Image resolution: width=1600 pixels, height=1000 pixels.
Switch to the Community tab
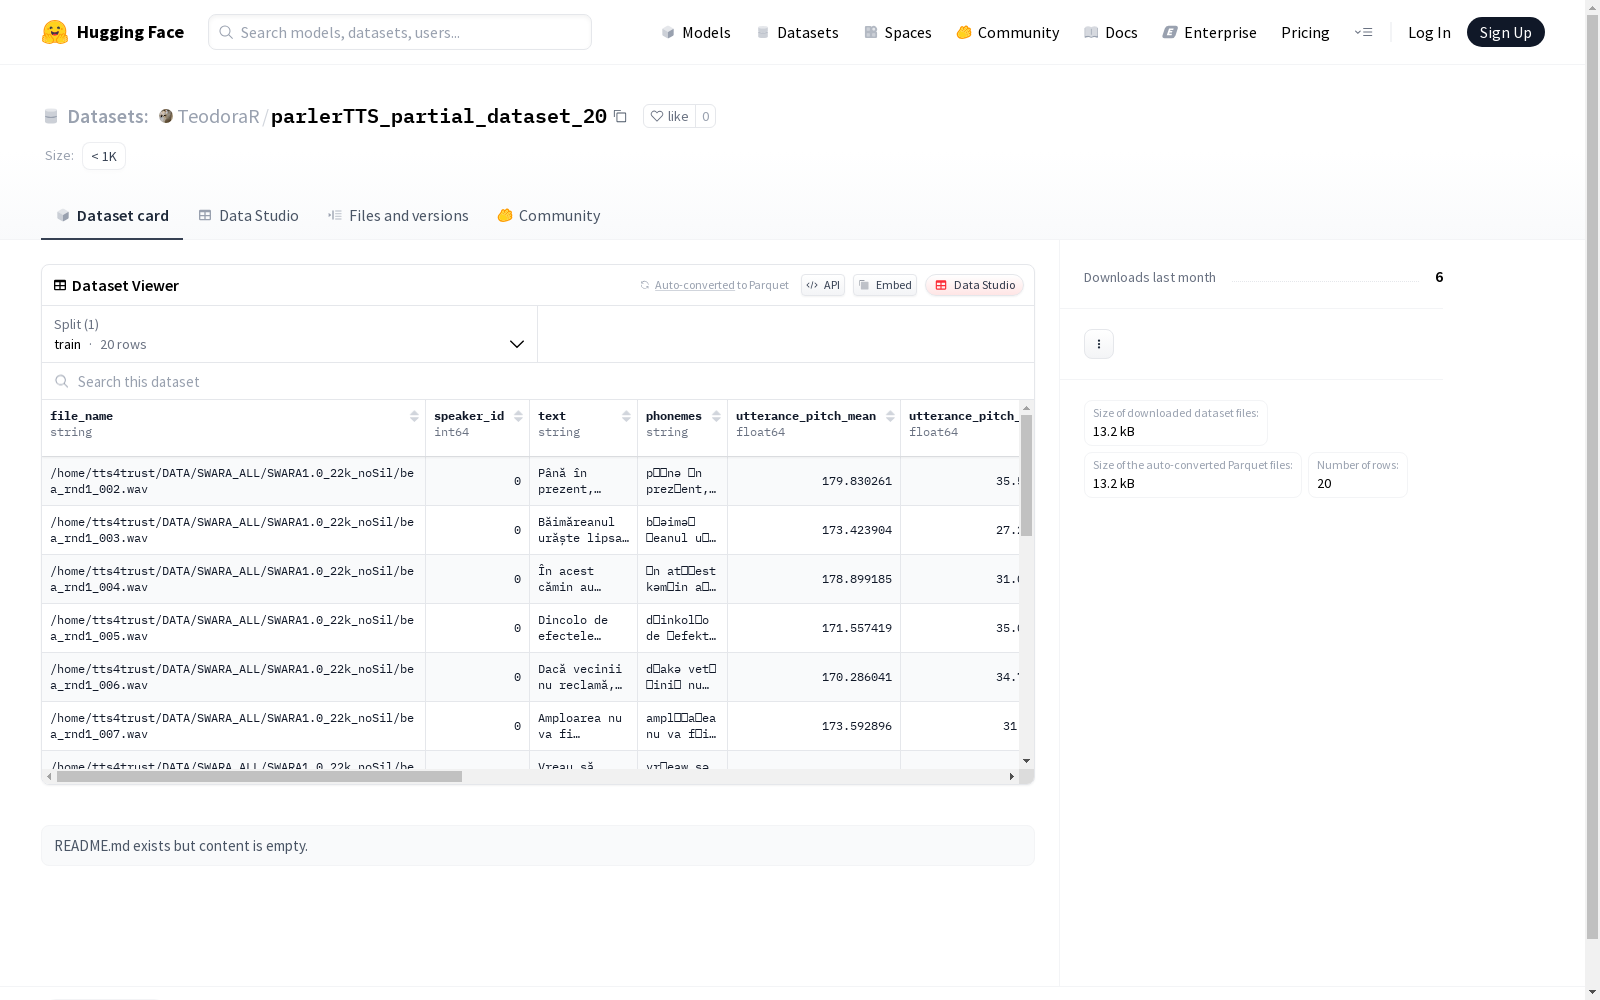(x=549, y=216)
